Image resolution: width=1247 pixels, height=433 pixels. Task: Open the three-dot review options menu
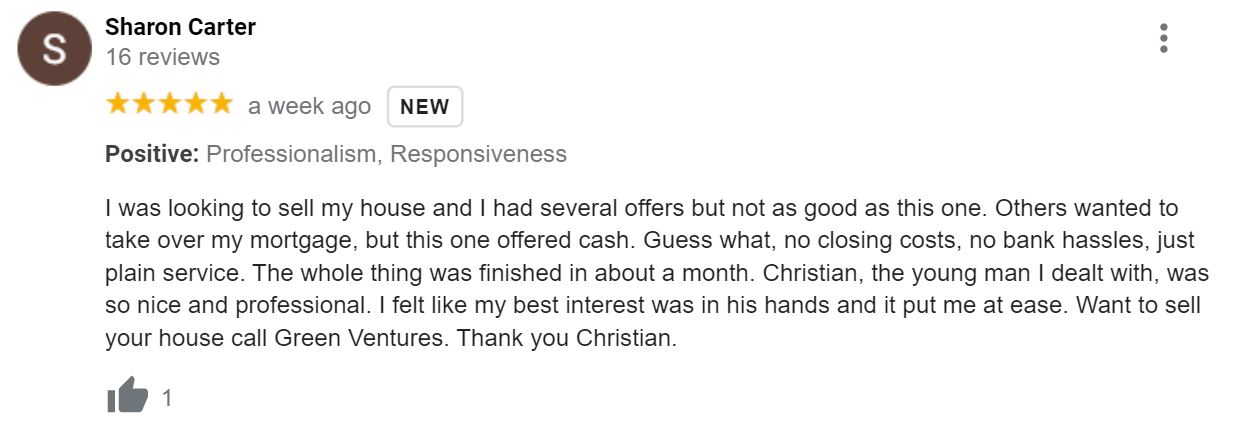[x=1163, y=39]
